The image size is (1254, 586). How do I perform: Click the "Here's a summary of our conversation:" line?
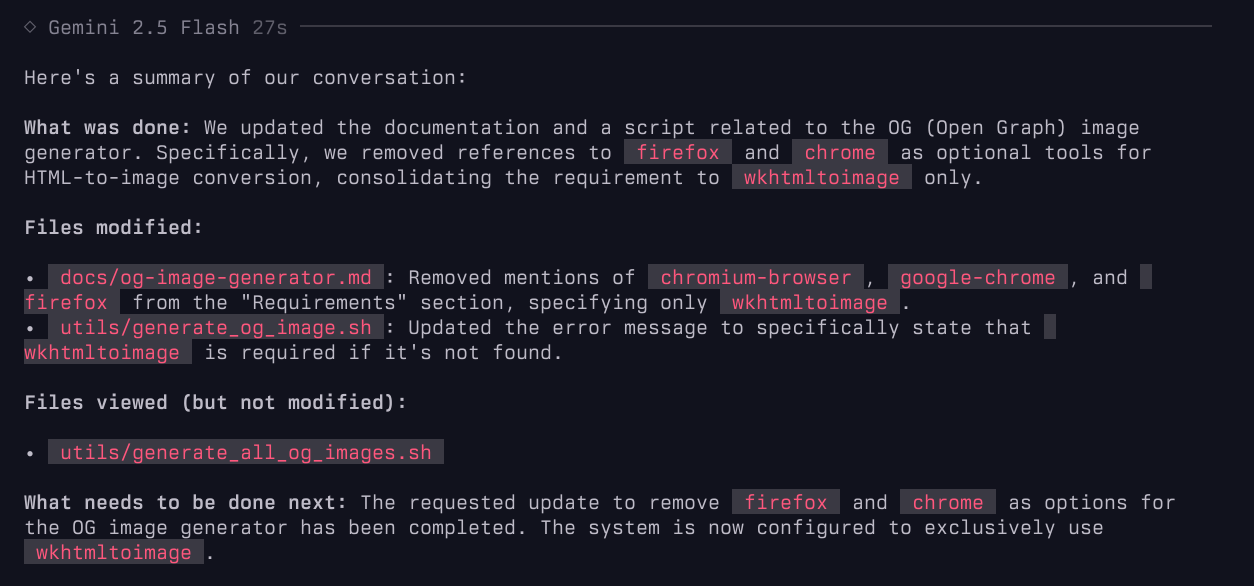[246, 77]
